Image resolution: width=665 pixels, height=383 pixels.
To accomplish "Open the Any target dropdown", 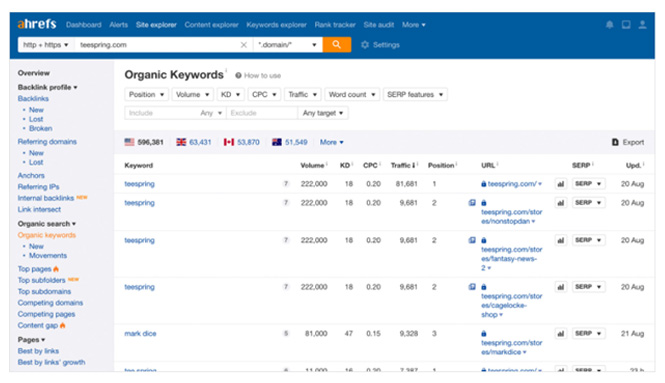I will tap(323, 113).
